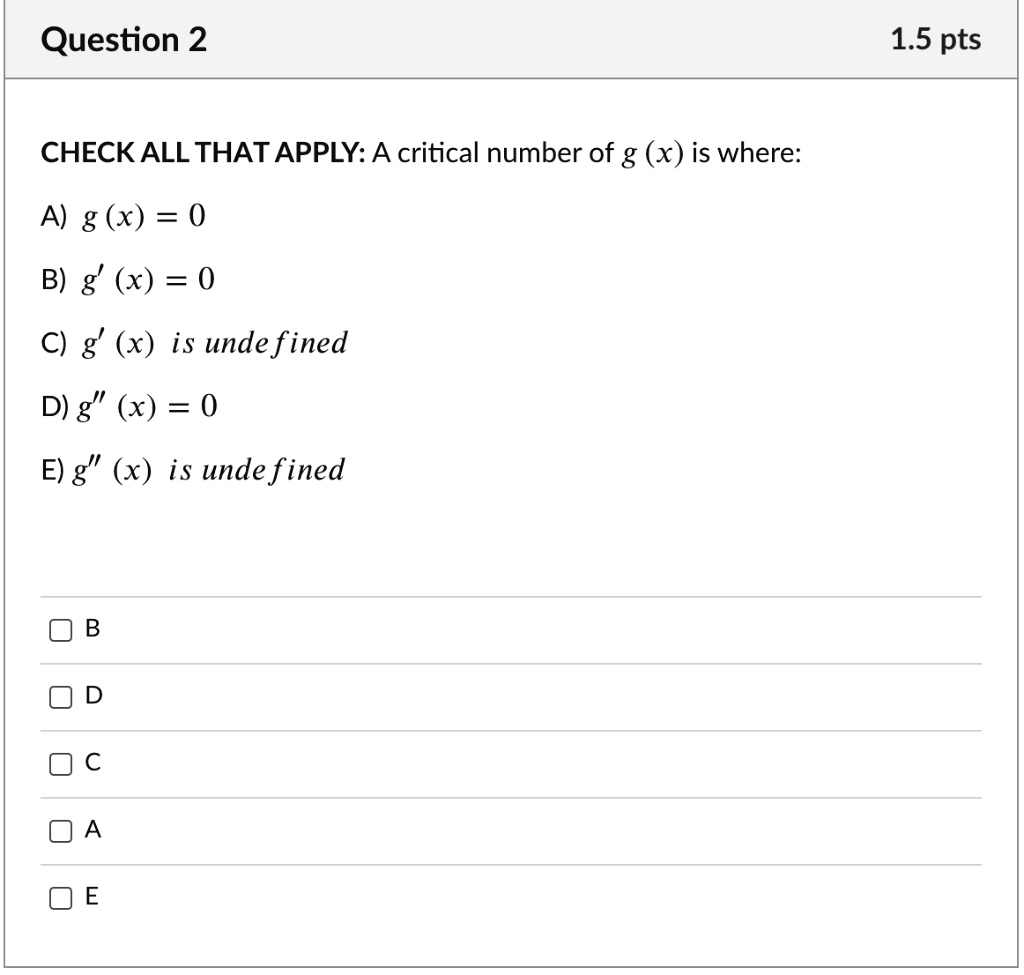
Task: Check the checkbox for answer C
Action: (x=61, y=764)
